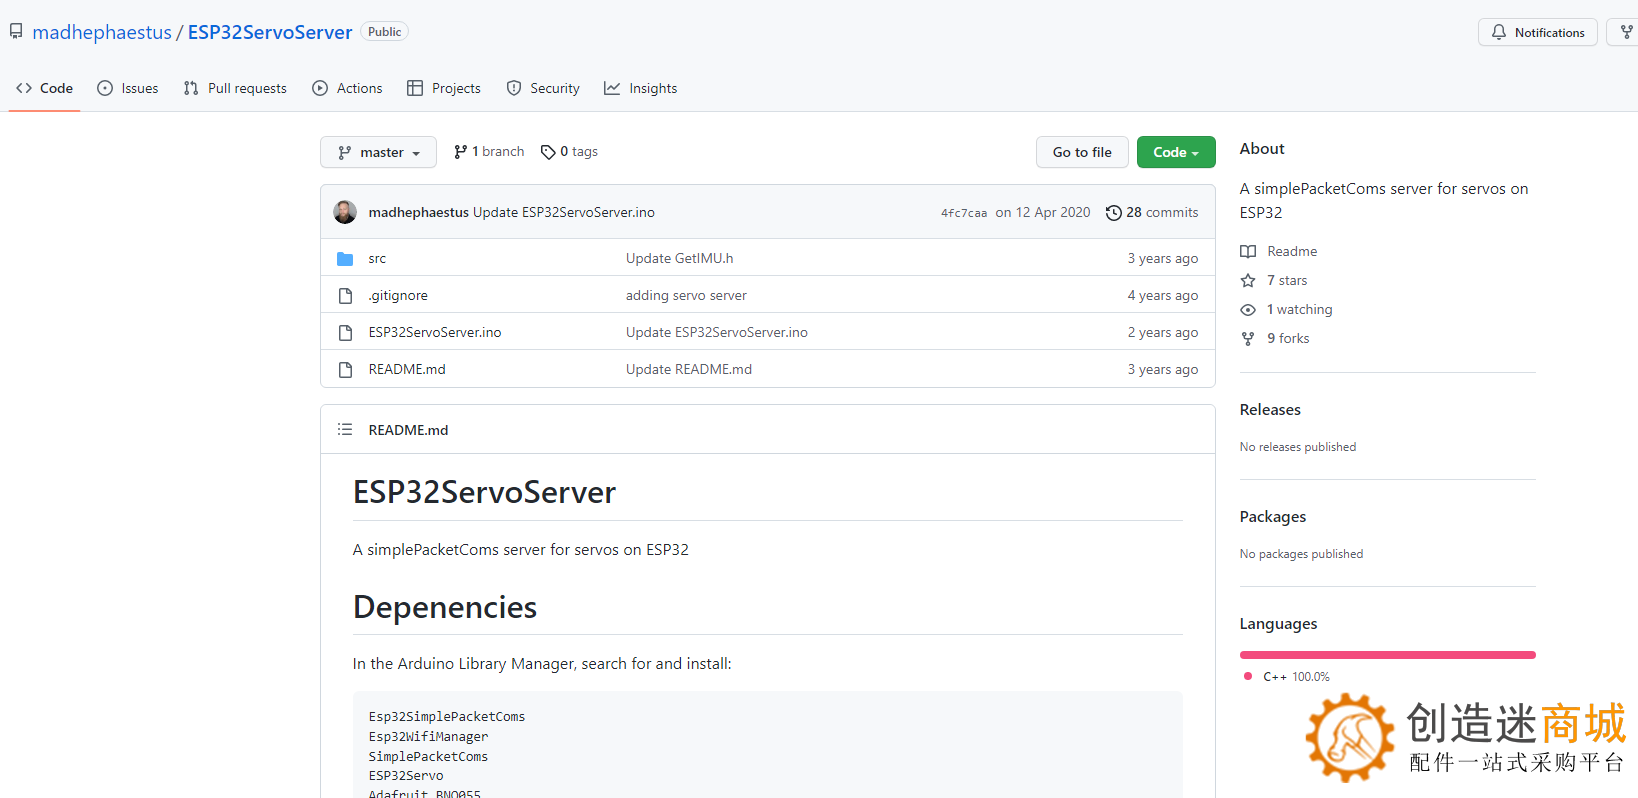Click the Public badge near repository name
The height and width of the screenshot is (798, 1638).
(384, 32)
